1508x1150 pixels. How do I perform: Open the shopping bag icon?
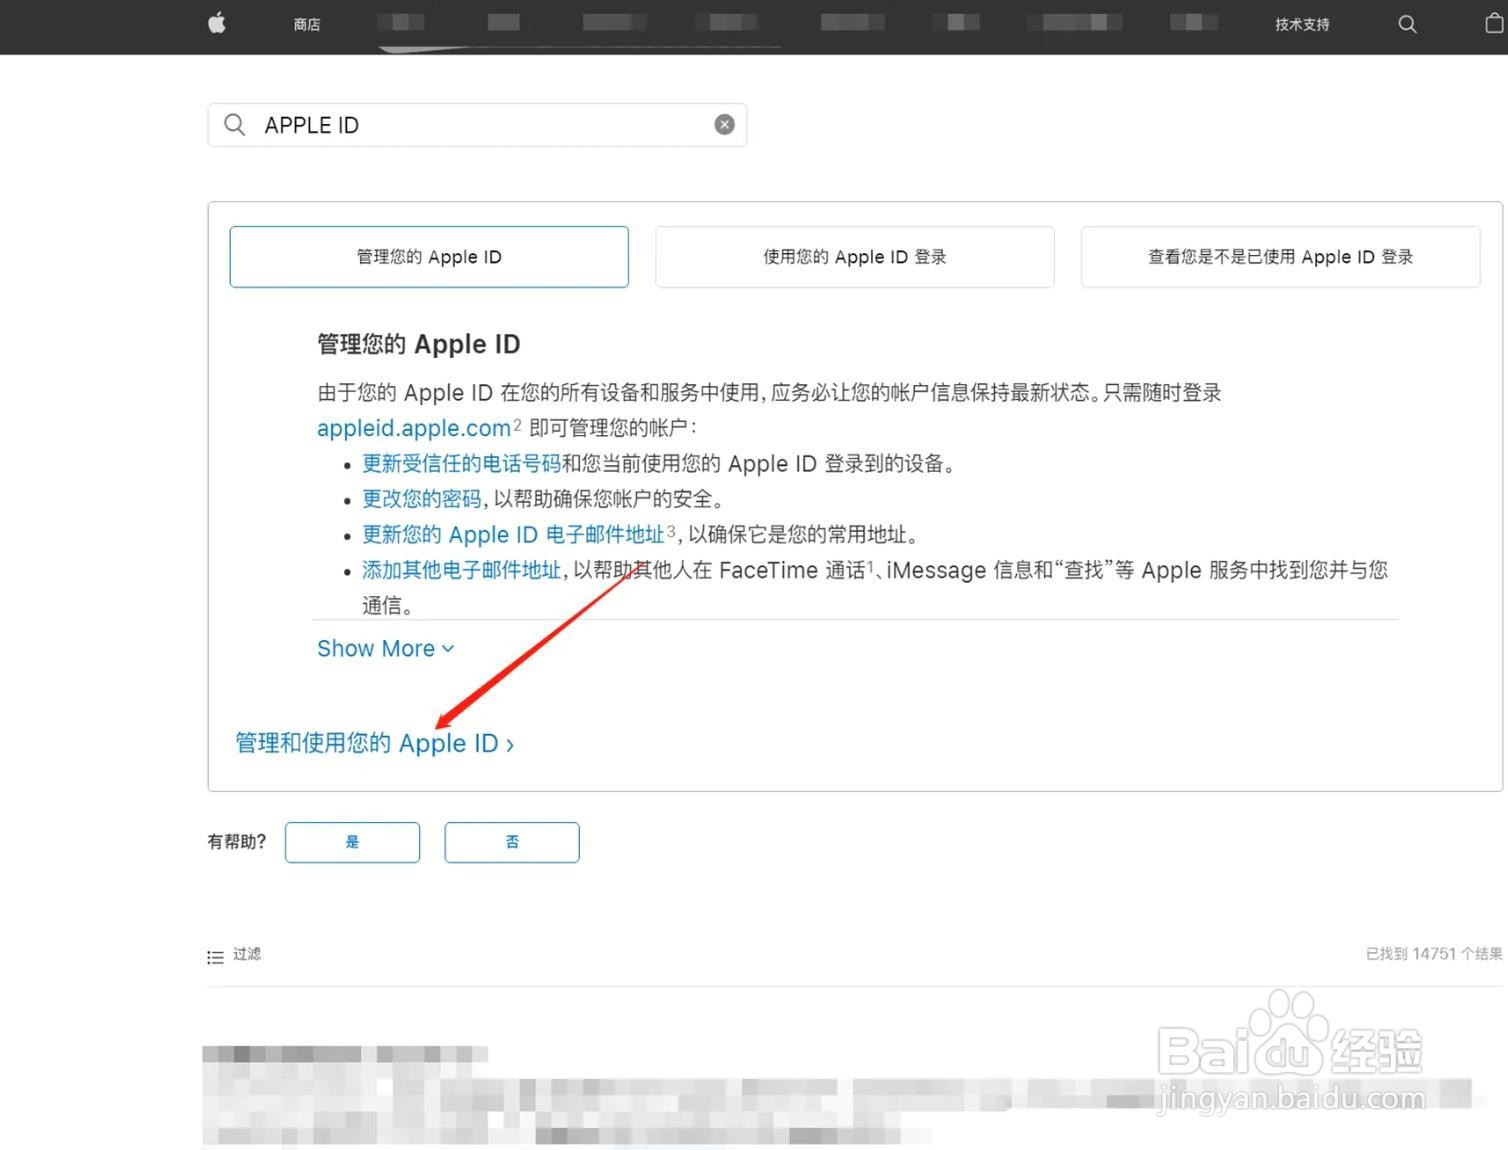pyautogui.click(x=1494, y=23)
